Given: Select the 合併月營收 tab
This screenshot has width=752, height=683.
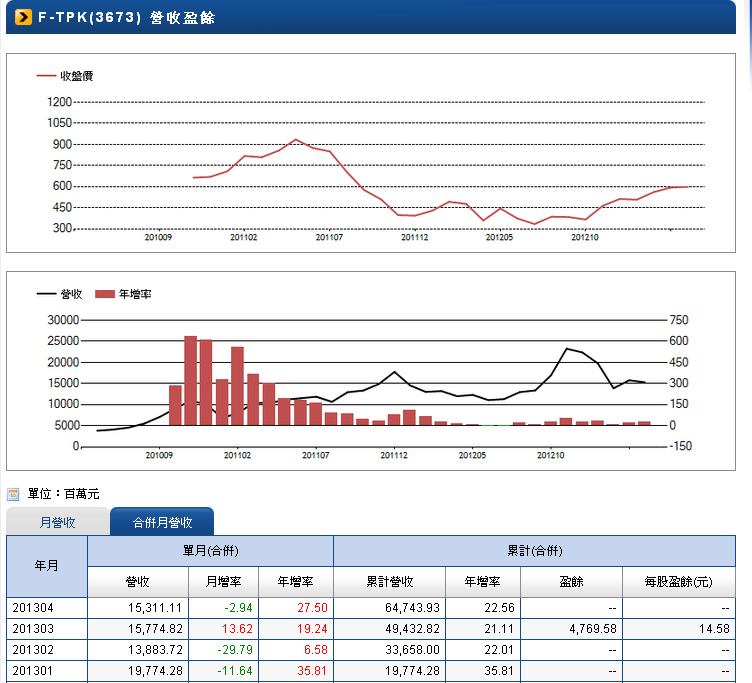Looking at the screenshot, I should tap(162, 522).
